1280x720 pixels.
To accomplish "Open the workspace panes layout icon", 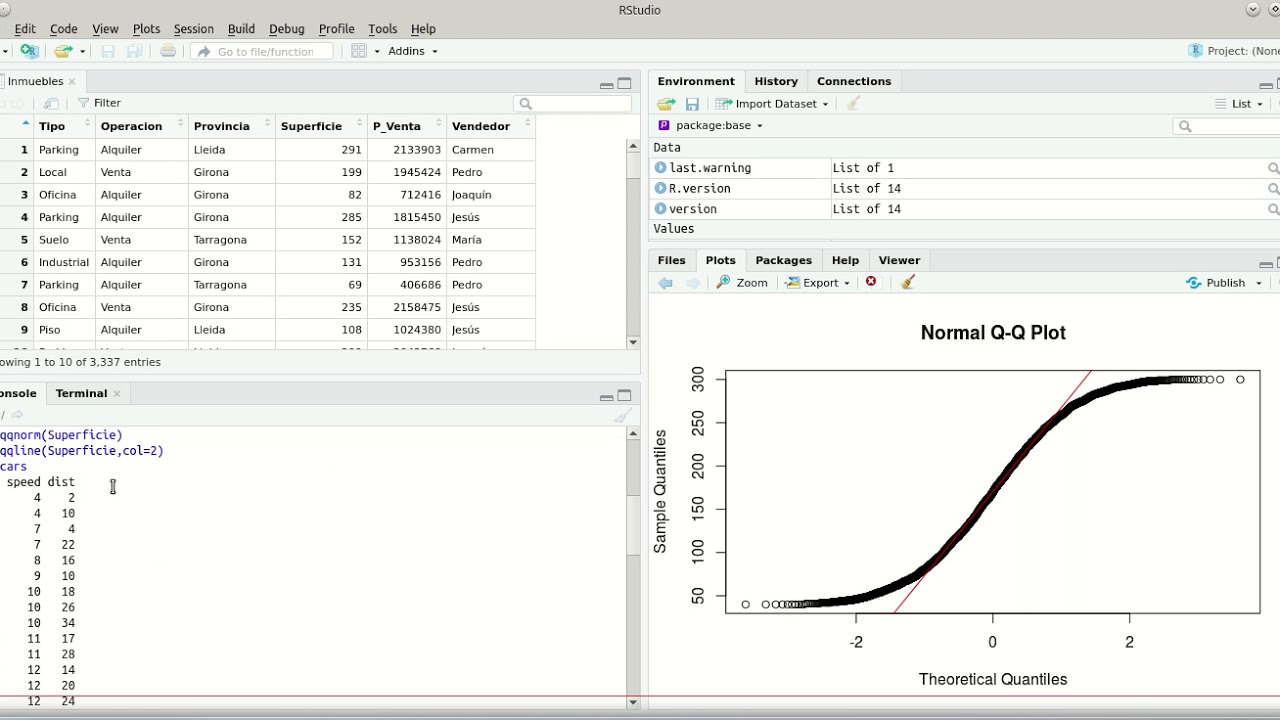I will click(359, 51).
